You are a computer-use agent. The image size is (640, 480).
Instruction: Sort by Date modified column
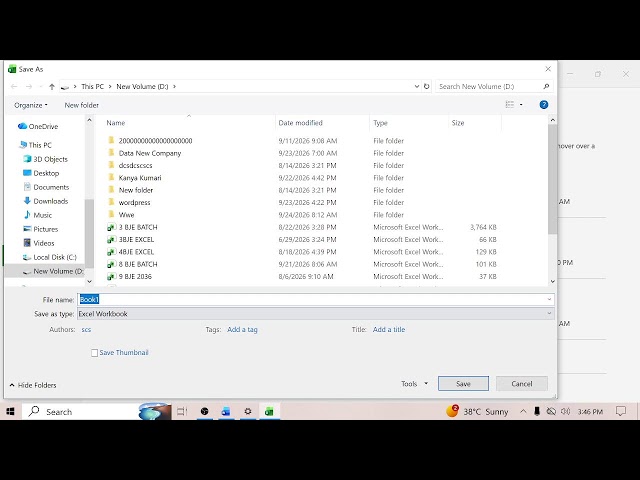pyautogui.click(x=300, y=123)
